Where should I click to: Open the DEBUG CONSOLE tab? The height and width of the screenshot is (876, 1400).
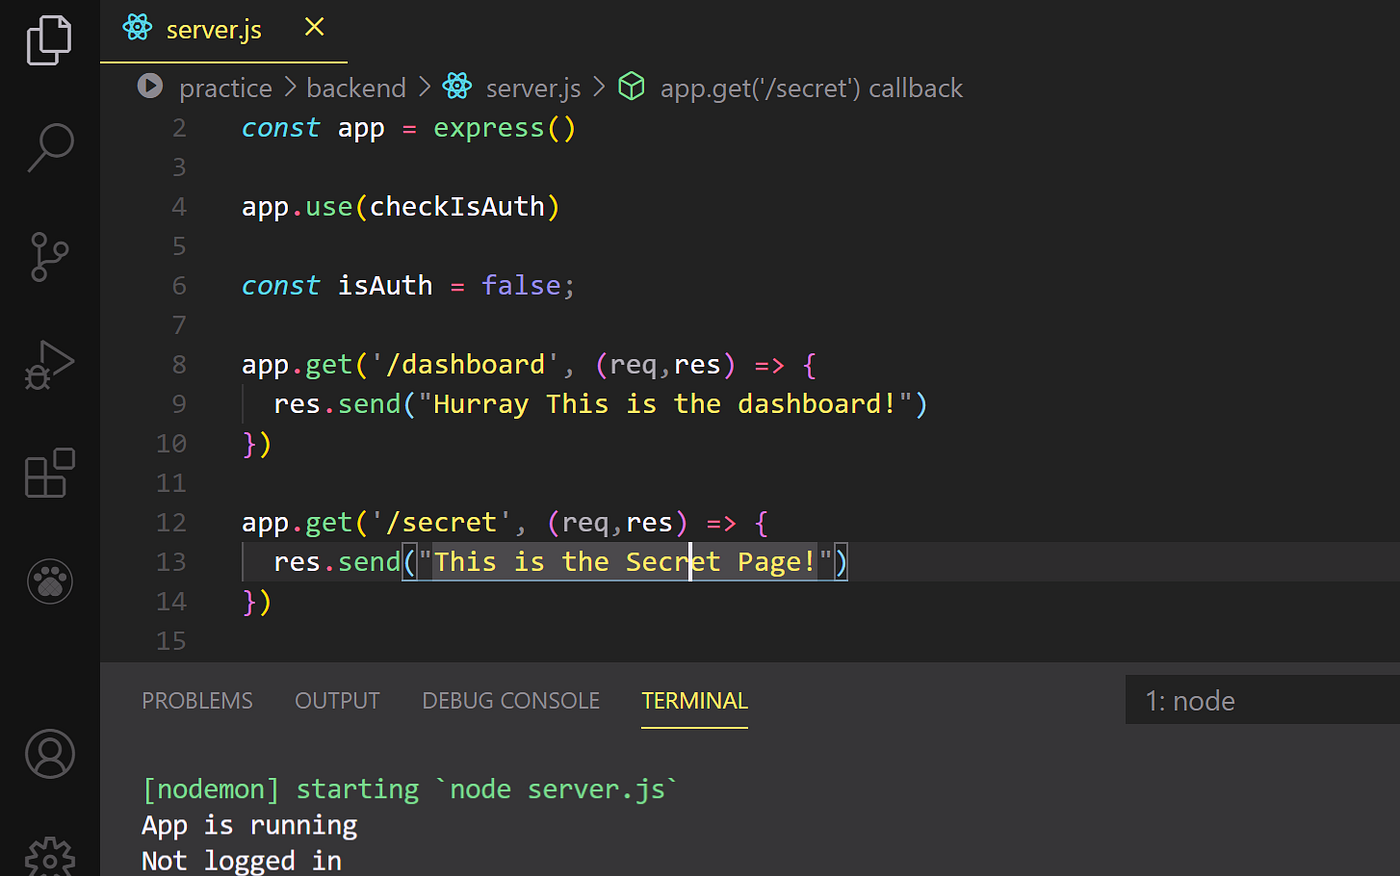click(x=510, y=700)
